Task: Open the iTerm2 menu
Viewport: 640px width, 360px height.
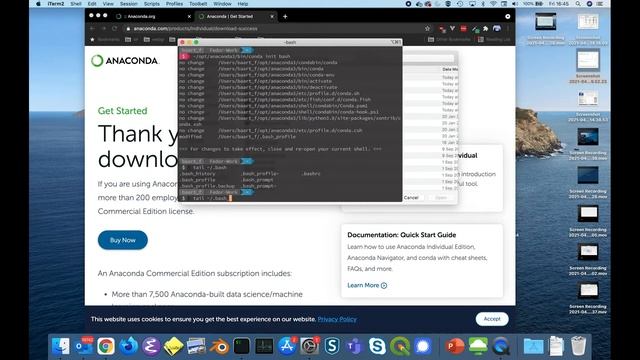Action: 56,4
